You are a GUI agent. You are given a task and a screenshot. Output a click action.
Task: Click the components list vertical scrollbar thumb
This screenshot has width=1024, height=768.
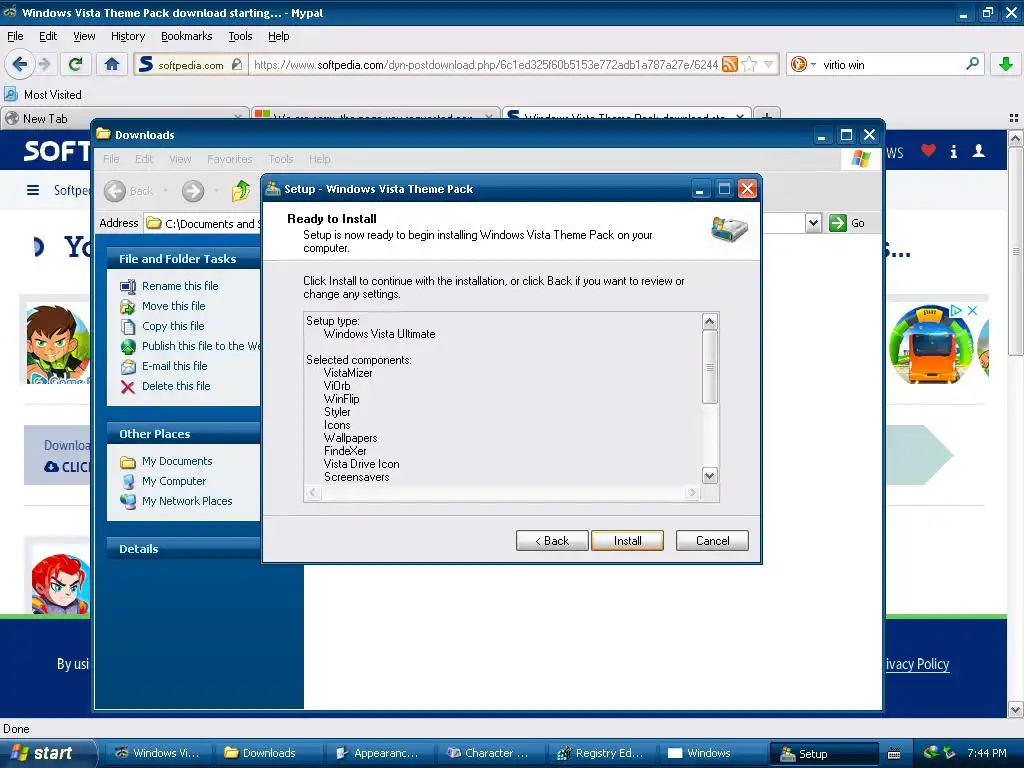[x=710, y=367]
